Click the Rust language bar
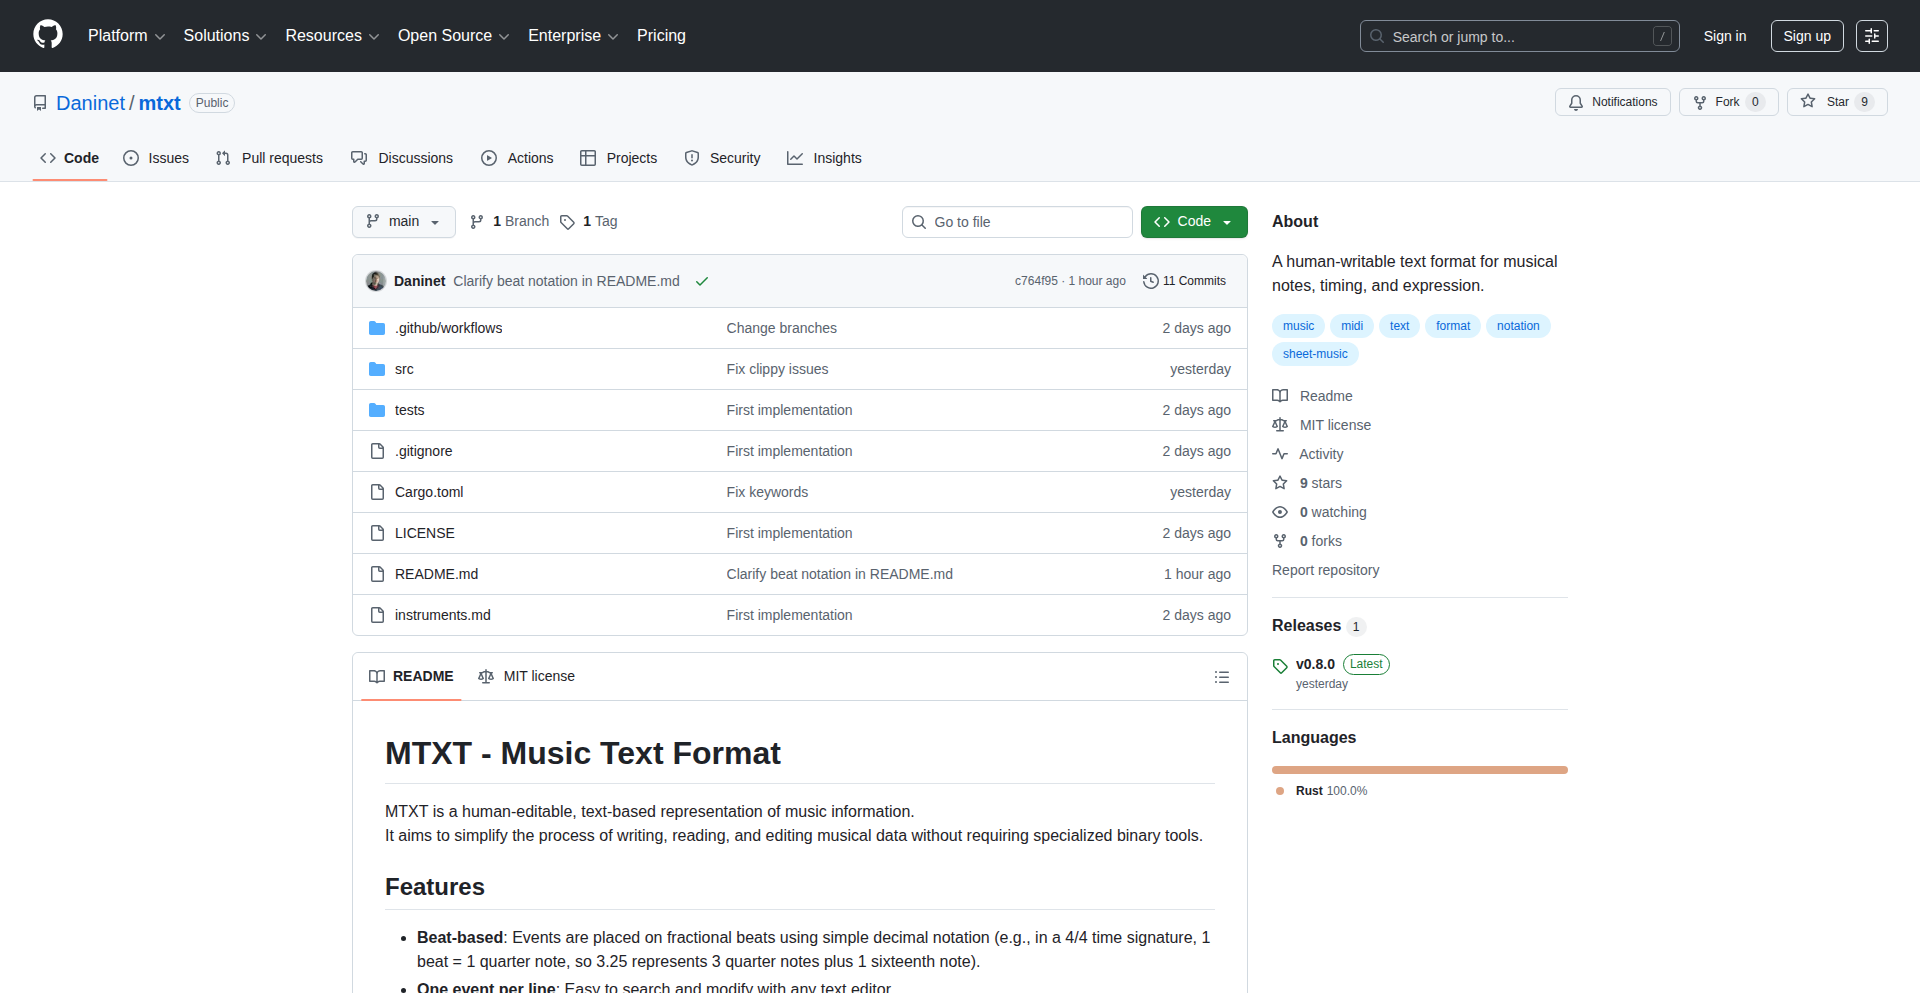The width and height of the screenshot is (1920, 993). click(1419, 770)
